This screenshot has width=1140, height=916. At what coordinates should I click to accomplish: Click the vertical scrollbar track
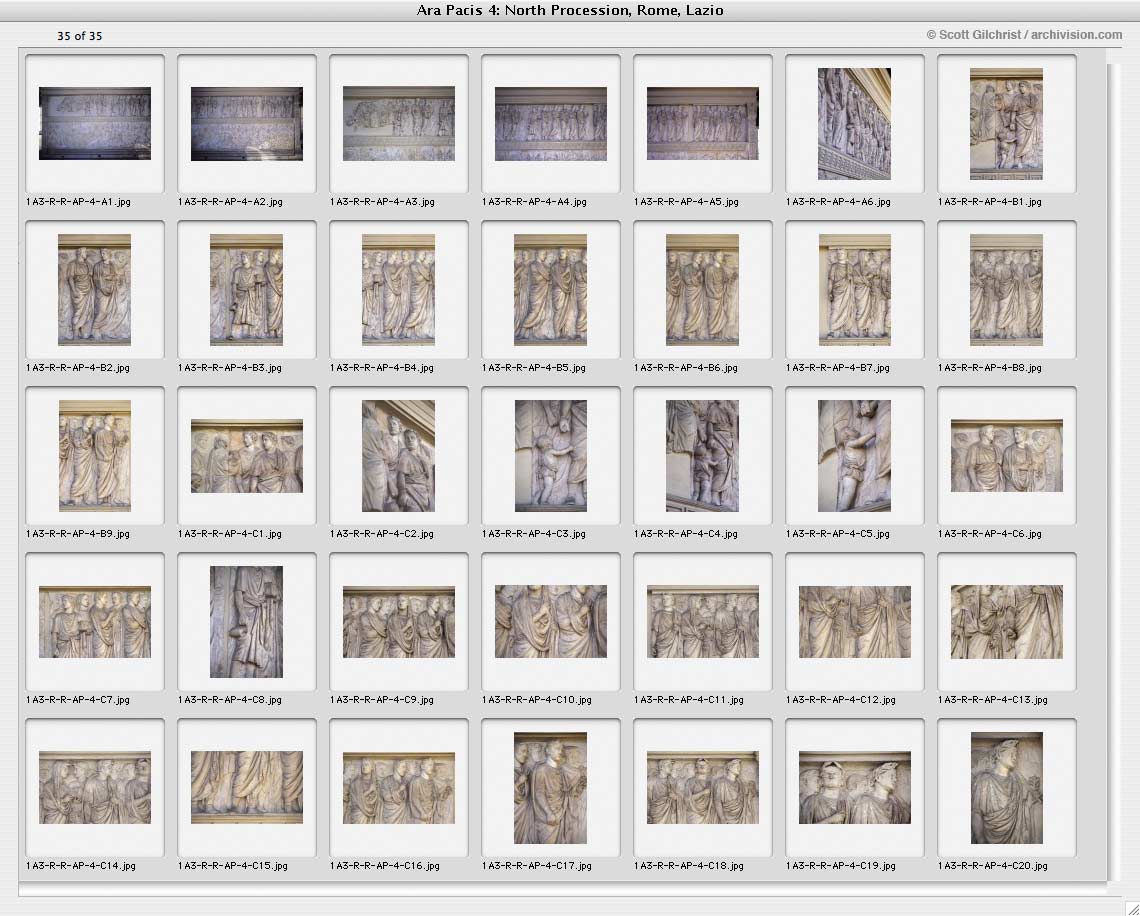(x=1113, y=473)
